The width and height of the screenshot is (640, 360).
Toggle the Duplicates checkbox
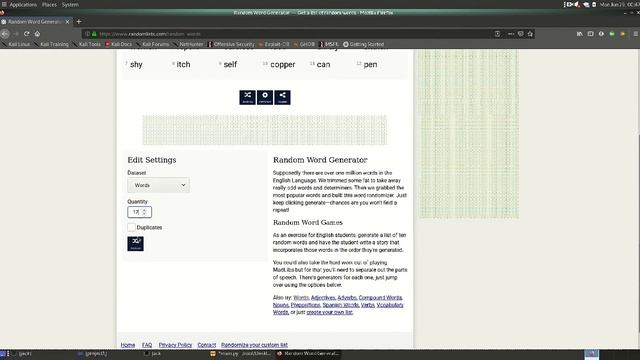coord(131,227)
